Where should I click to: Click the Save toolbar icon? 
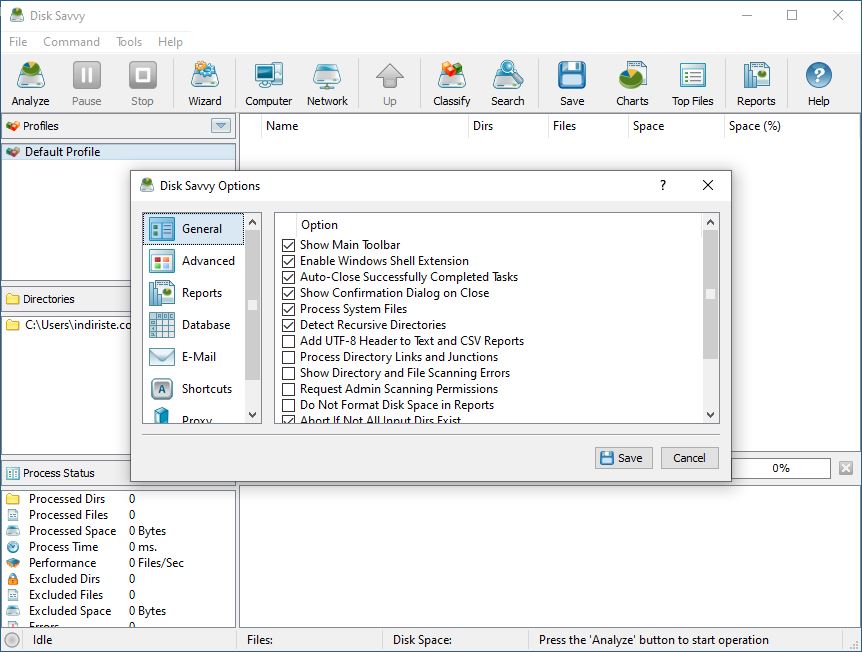(572, 84)
